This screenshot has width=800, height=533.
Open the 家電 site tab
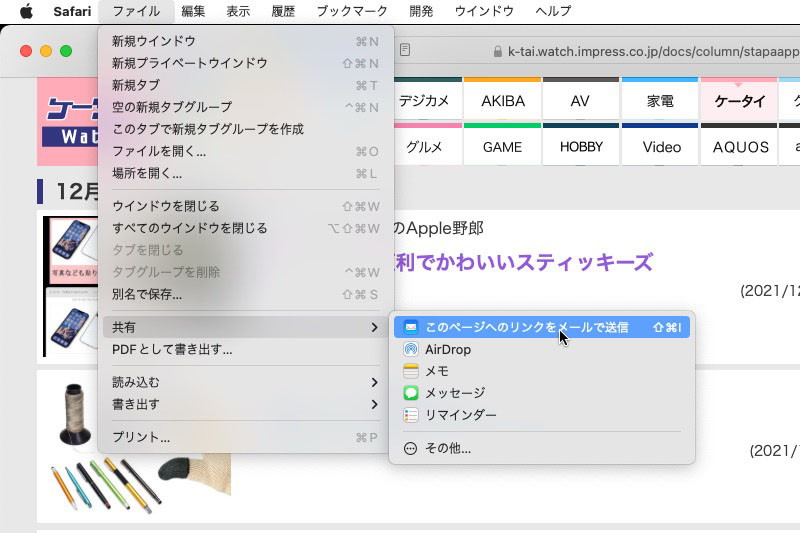tap(660, 98)
